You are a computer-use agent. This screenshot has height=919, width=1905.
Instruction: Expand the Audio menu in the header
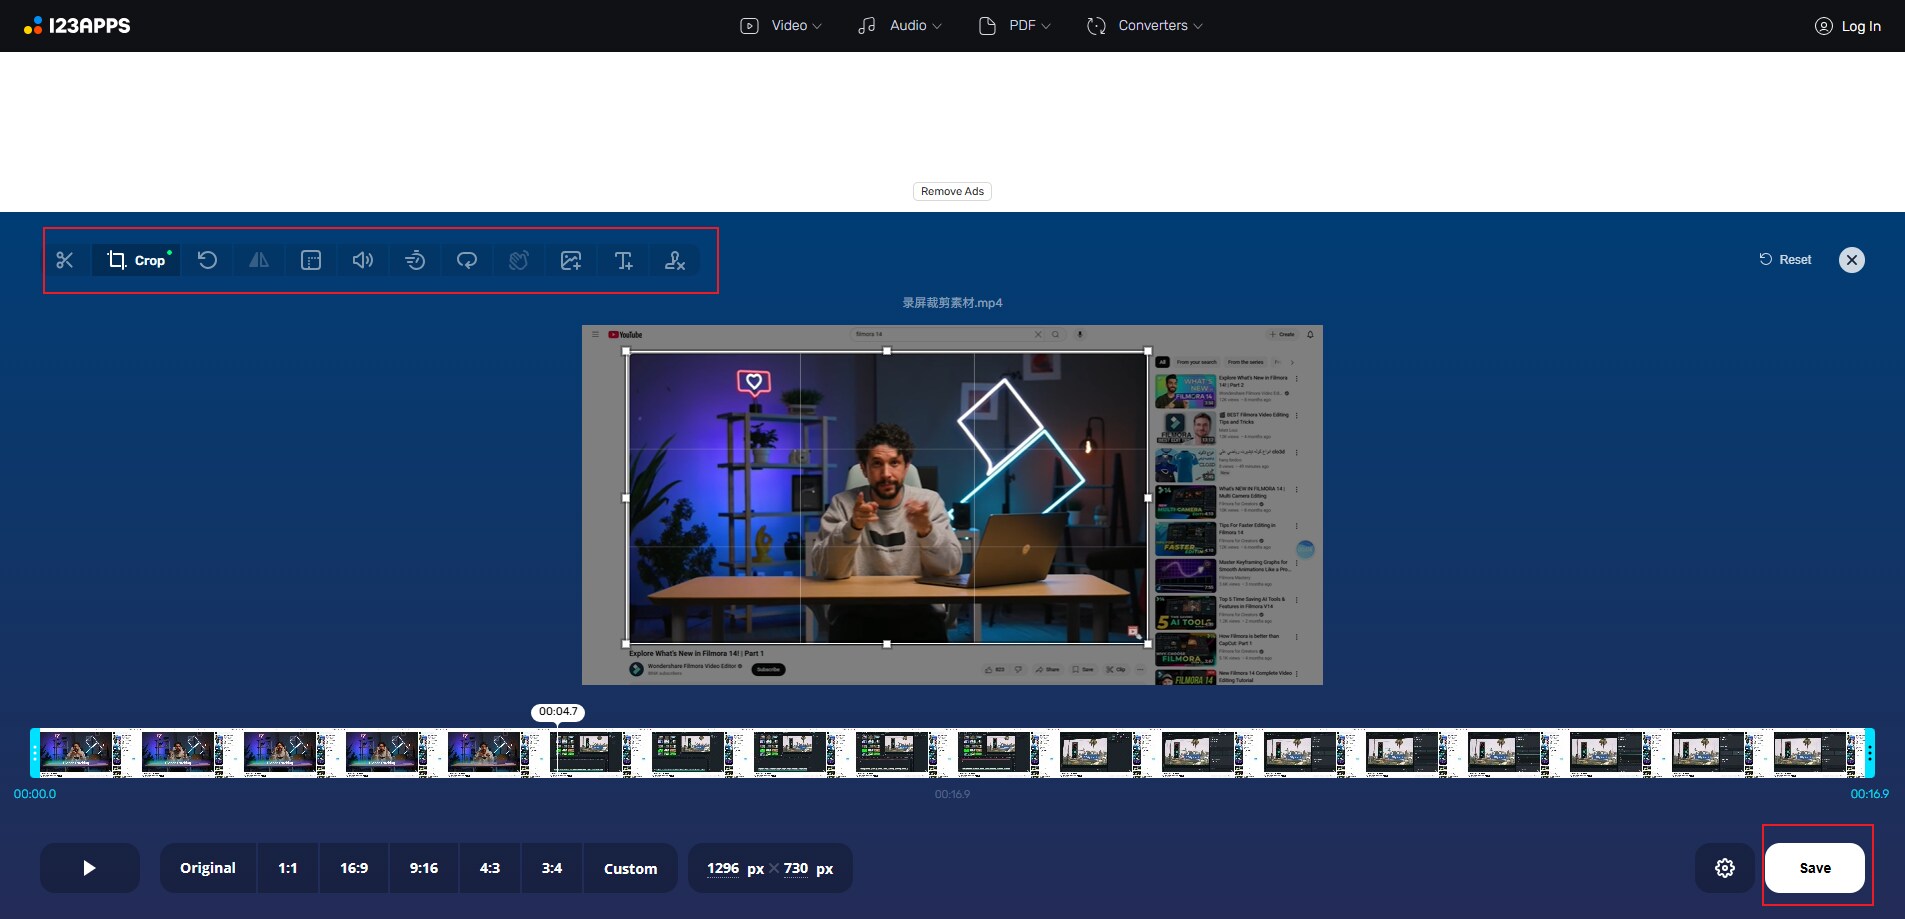(900, 26)
